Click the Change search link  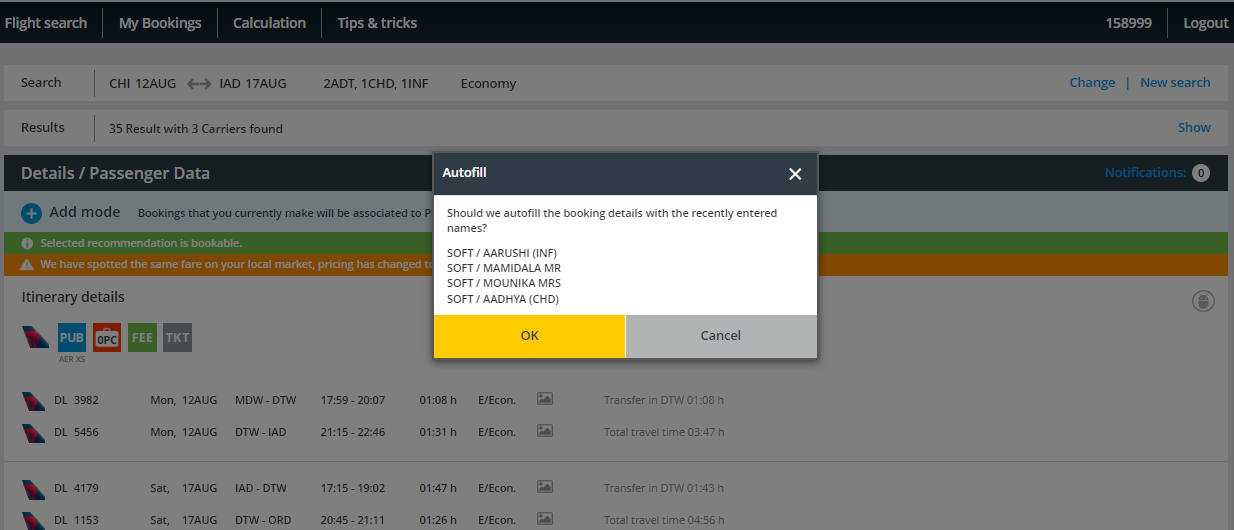[1092, 83]
